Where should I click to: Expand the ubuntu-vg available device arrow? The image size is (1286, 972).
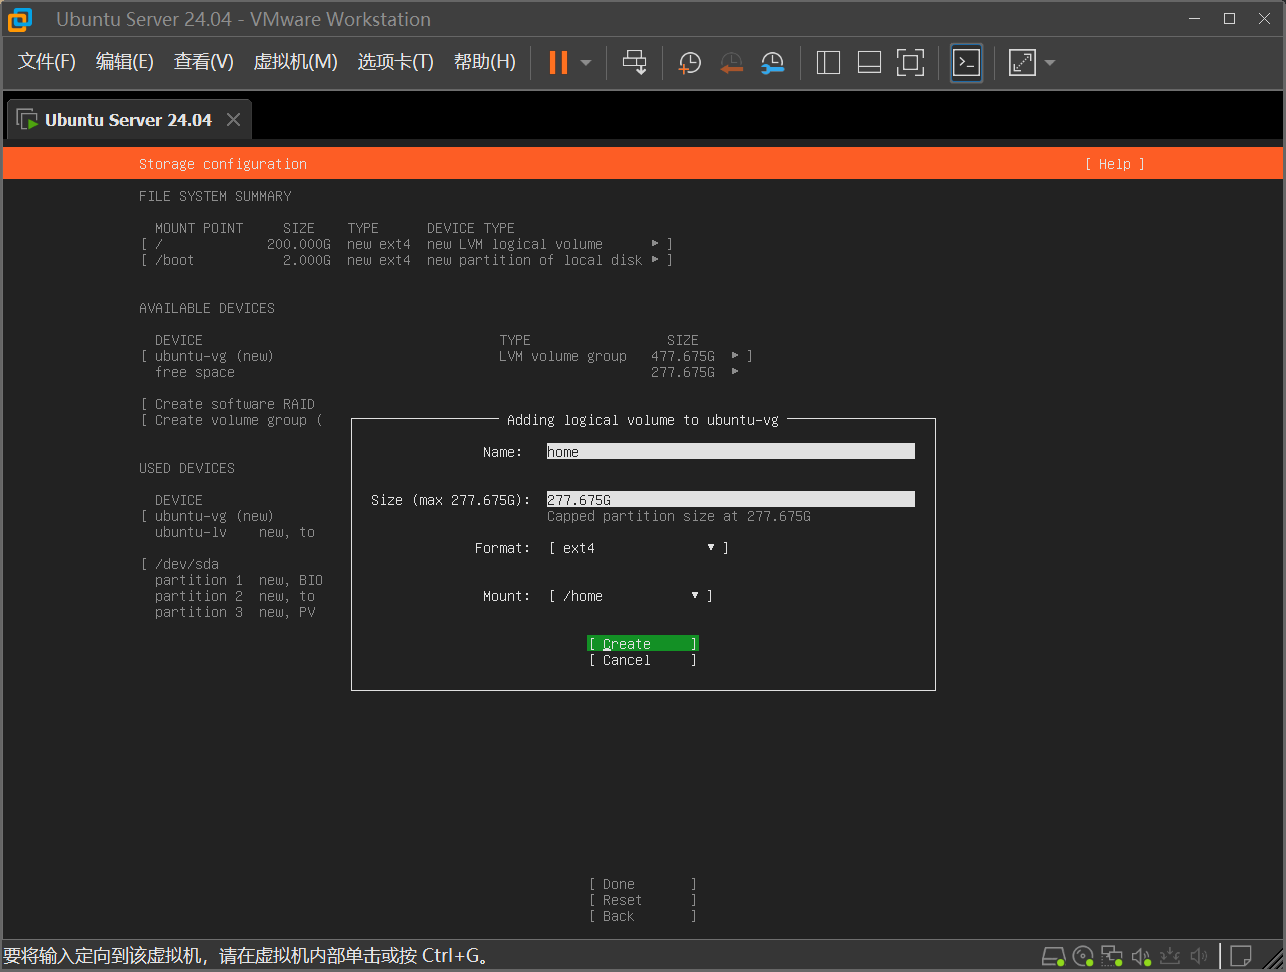tap(736, 356)
